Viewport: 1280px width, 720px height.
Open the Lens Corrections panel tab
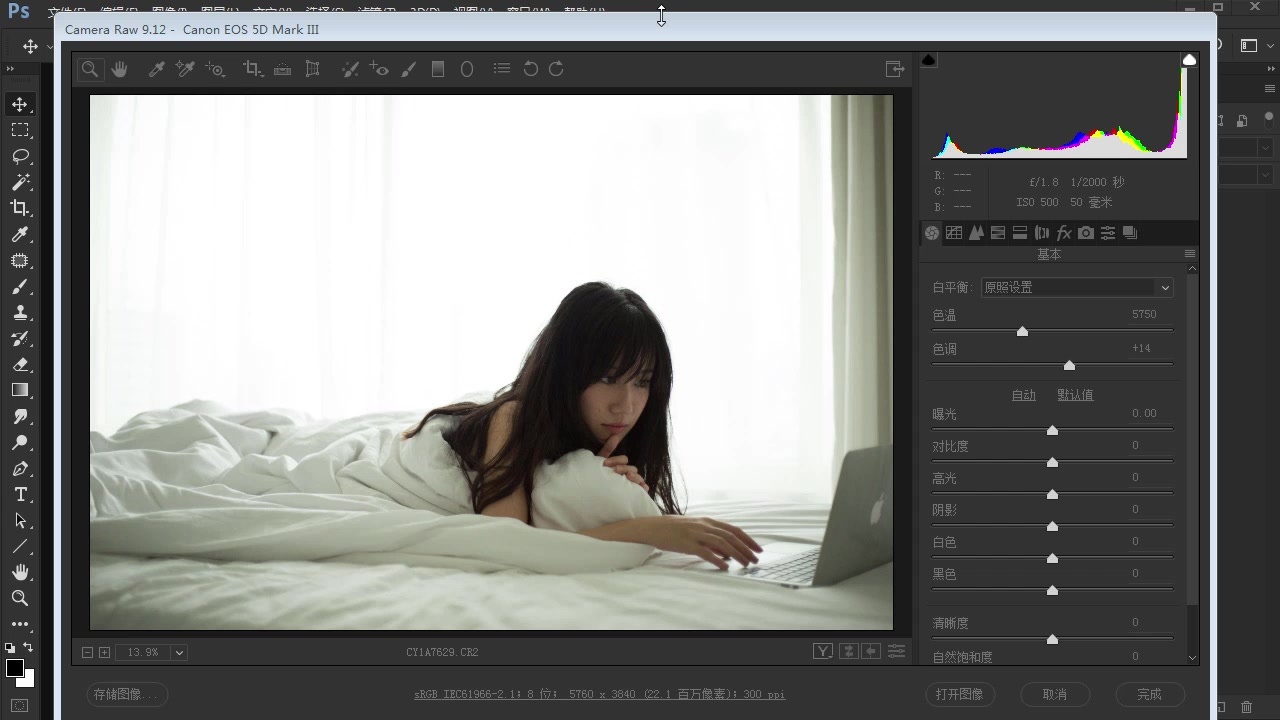(x=1042, y=233)
